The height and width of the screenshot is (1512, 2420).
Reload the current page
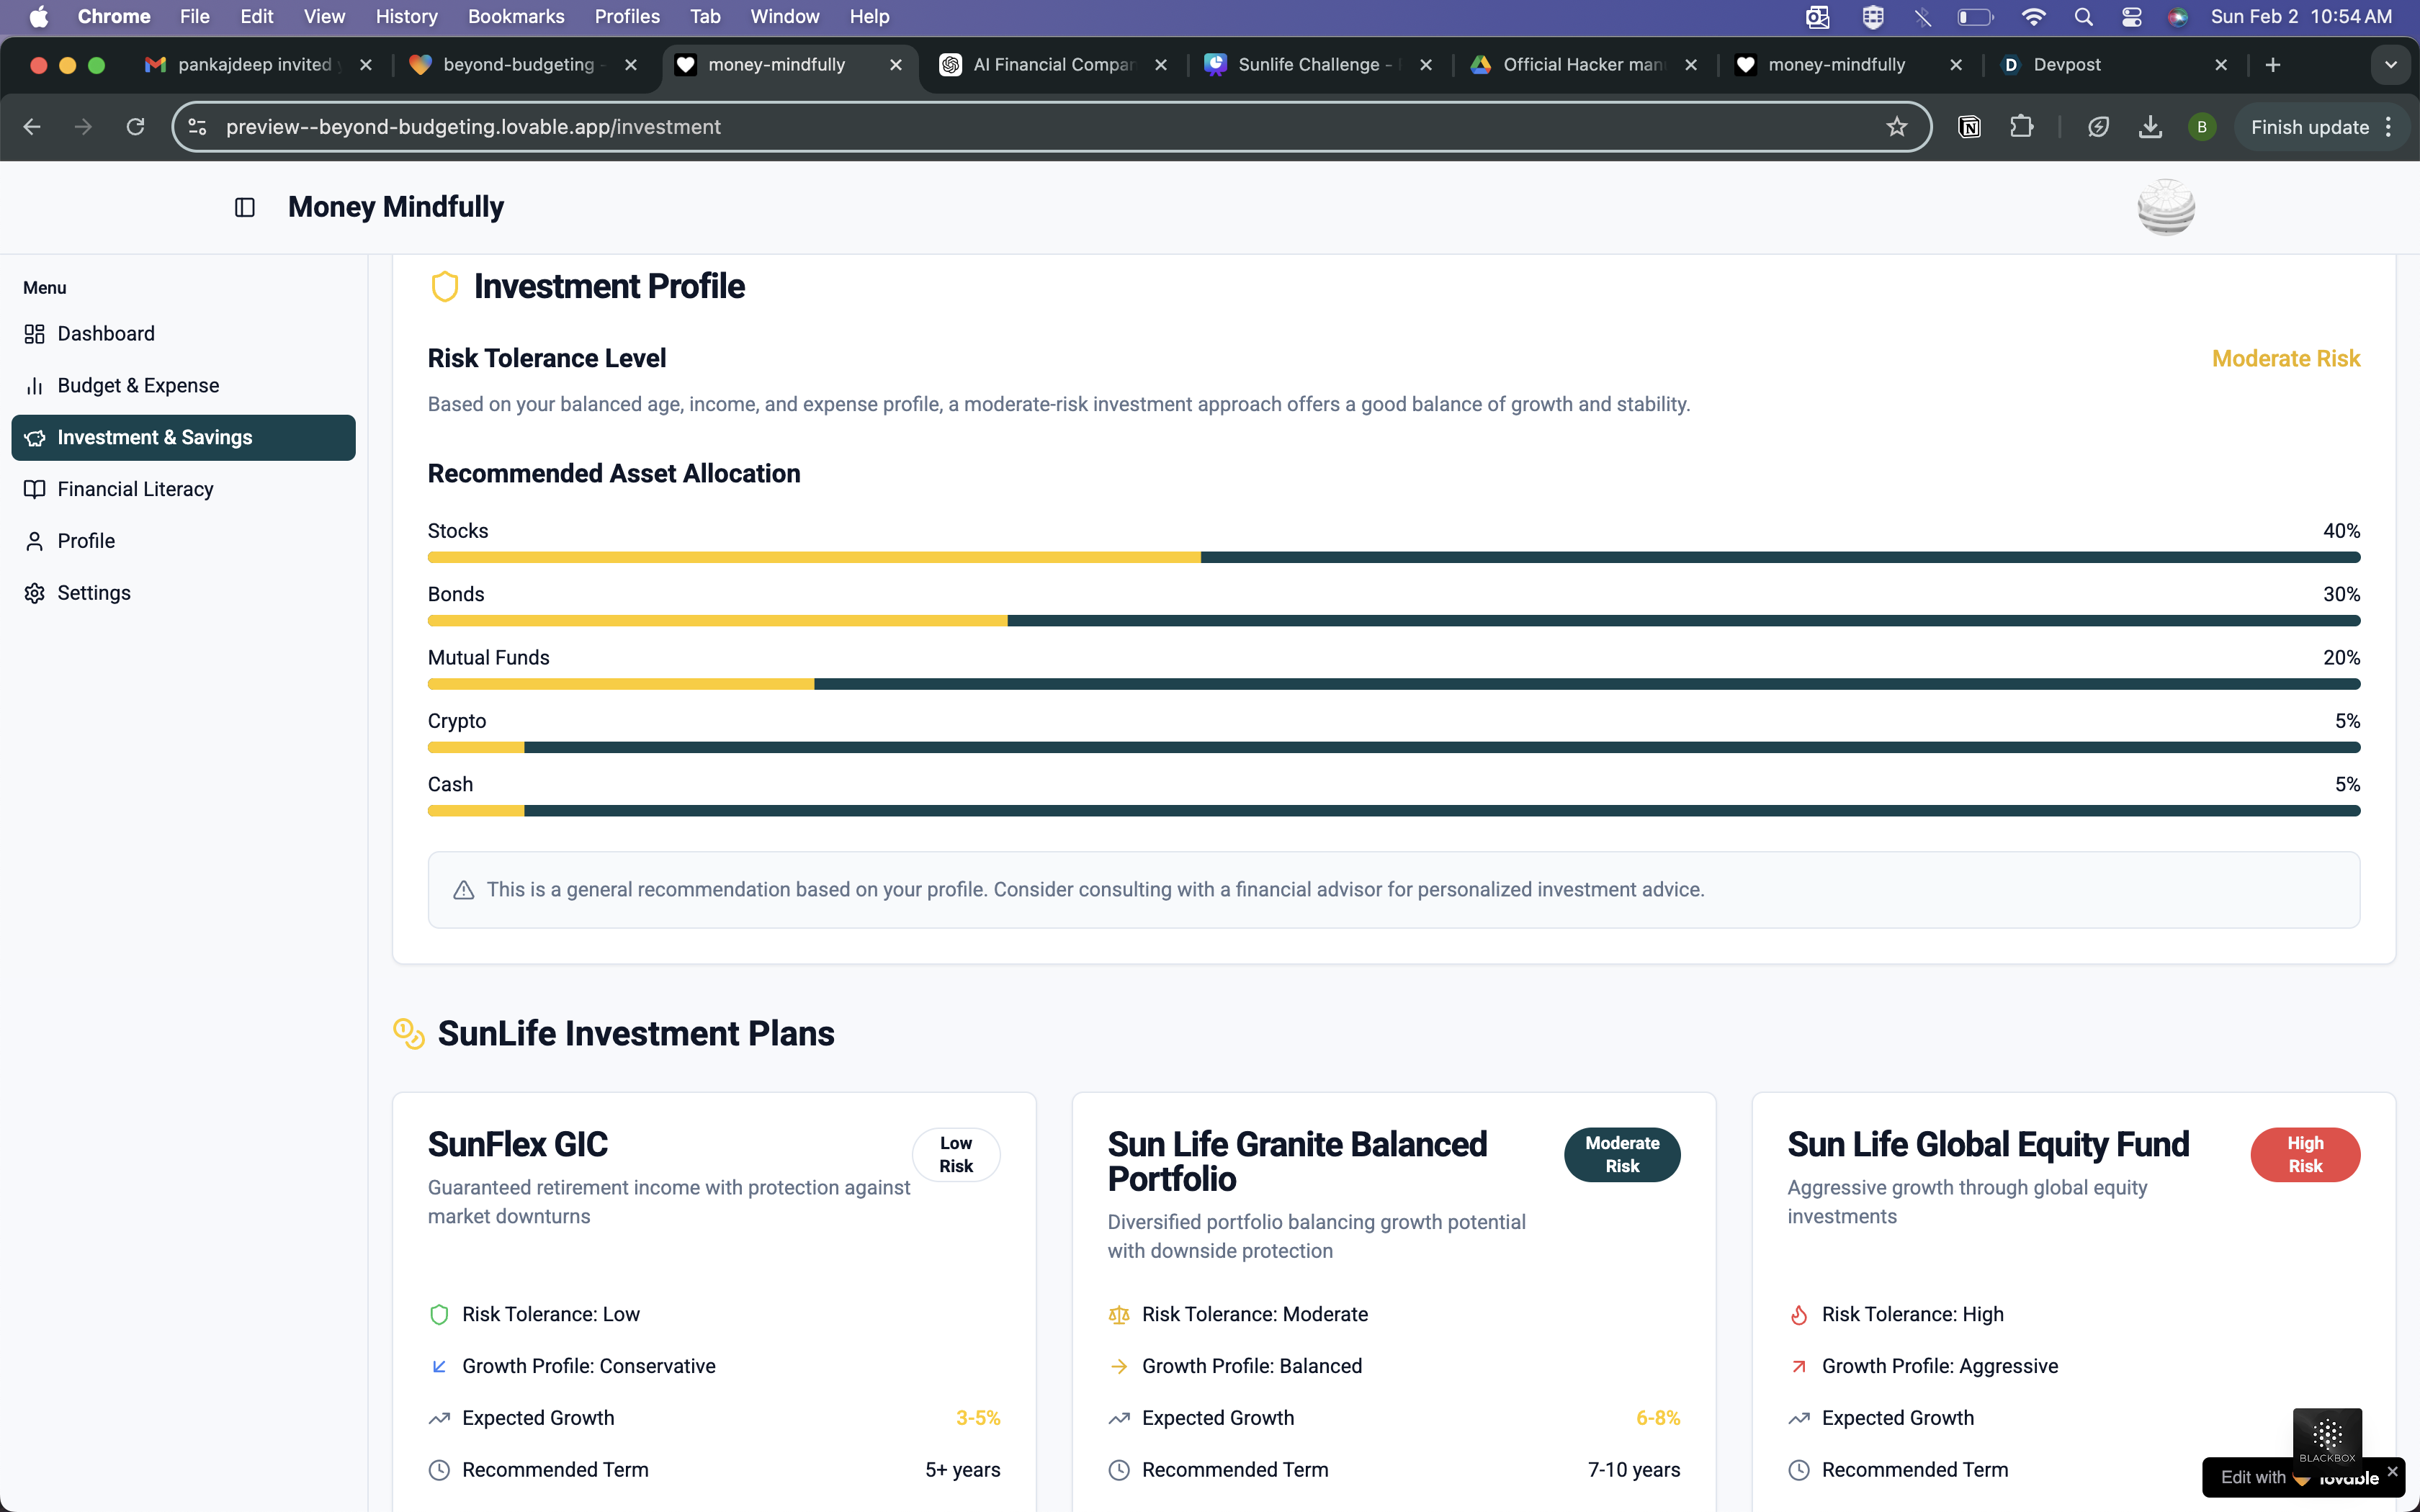point(135,127)
